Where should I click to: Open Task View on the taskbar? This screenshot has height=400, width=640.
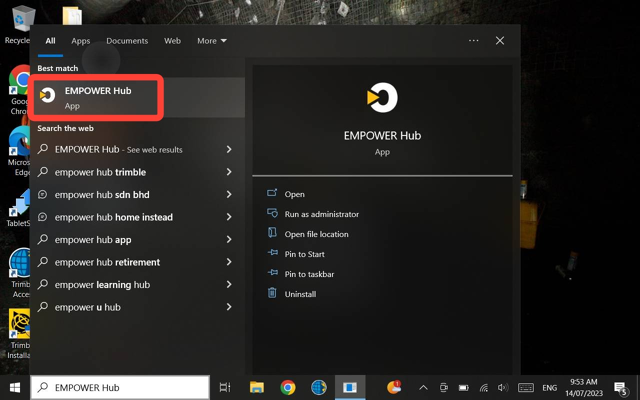(x=225, y=387)
